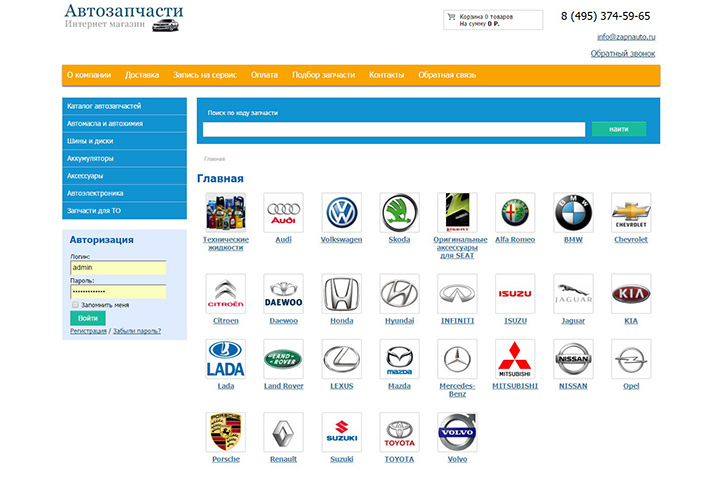Select the ISUZU logo icon
This screenshot has height=480, width=720.
click(515, 294)
